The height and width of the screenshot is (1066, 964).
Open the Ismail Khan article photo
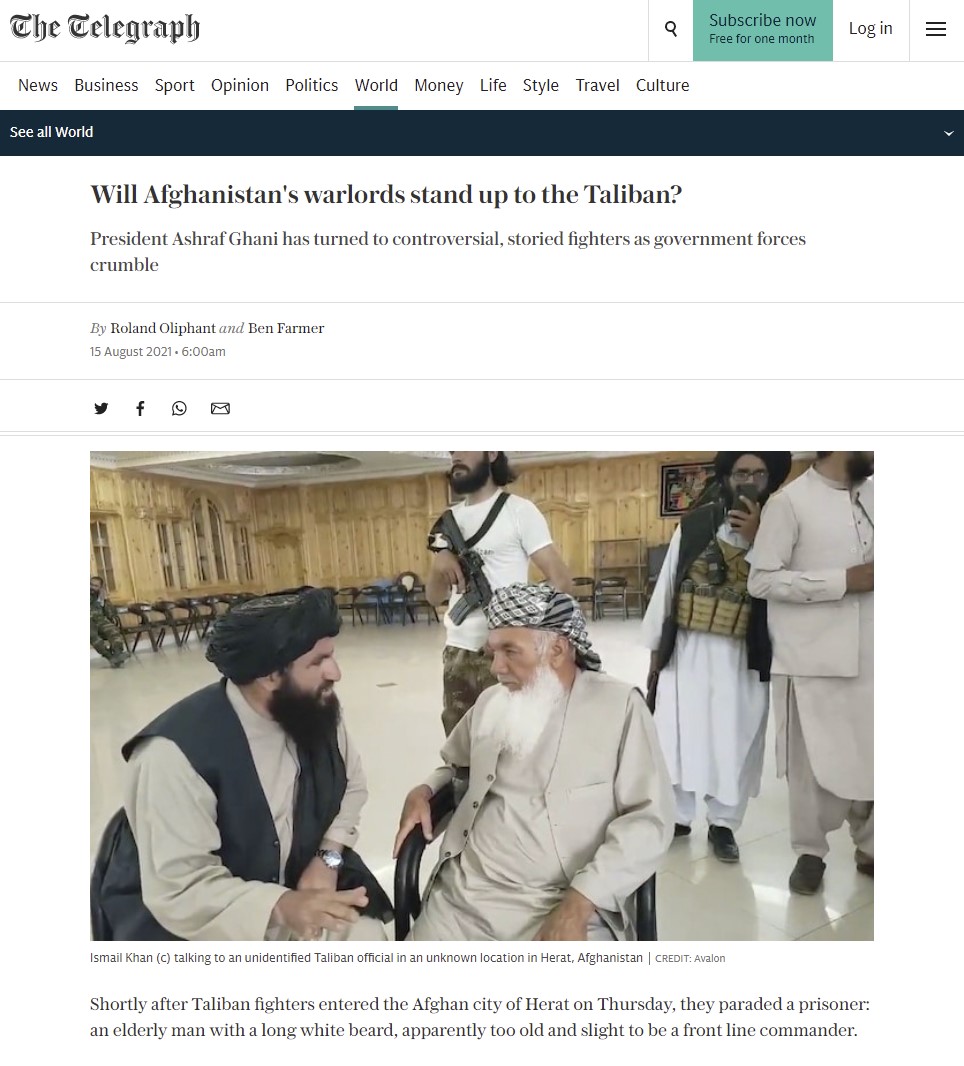click(x=481, y=695)
